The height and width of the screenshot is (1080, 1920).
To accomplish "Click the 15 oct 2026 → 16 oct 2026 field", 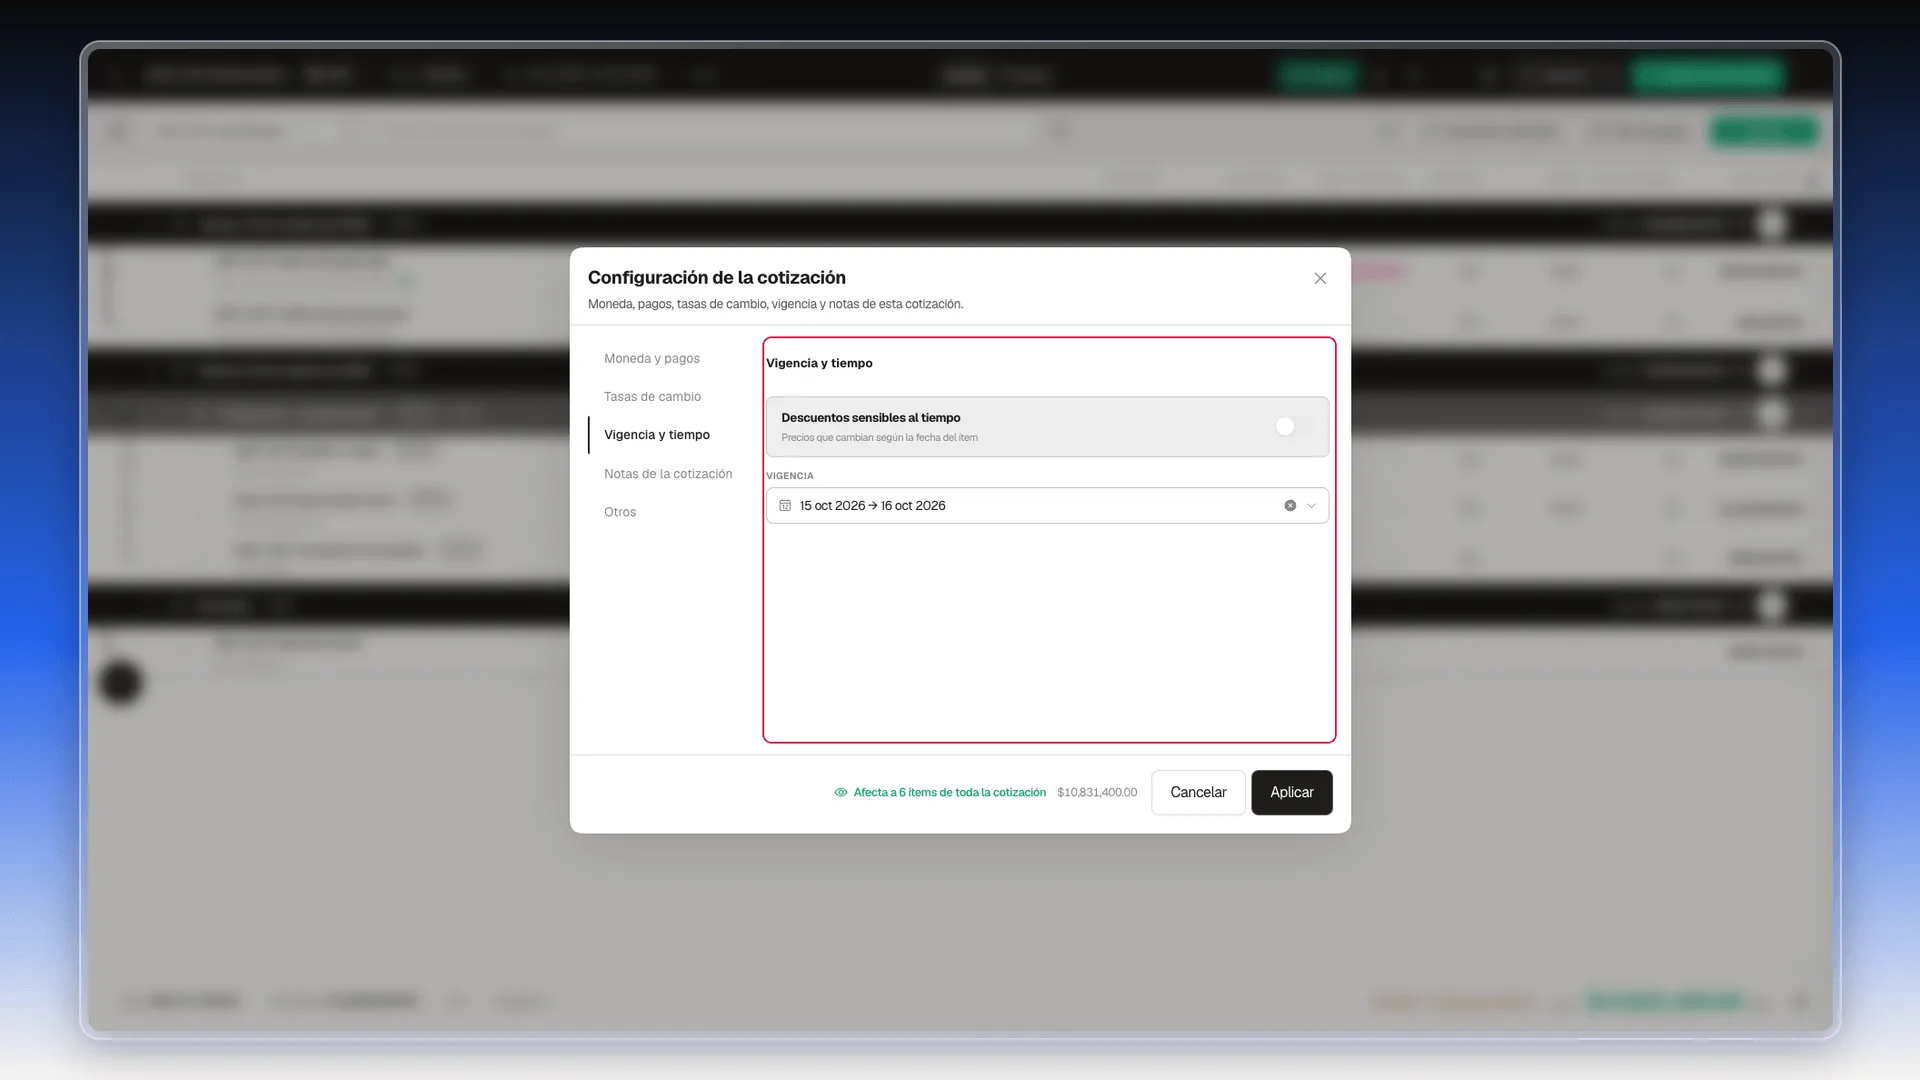I will click(1047, 506).
